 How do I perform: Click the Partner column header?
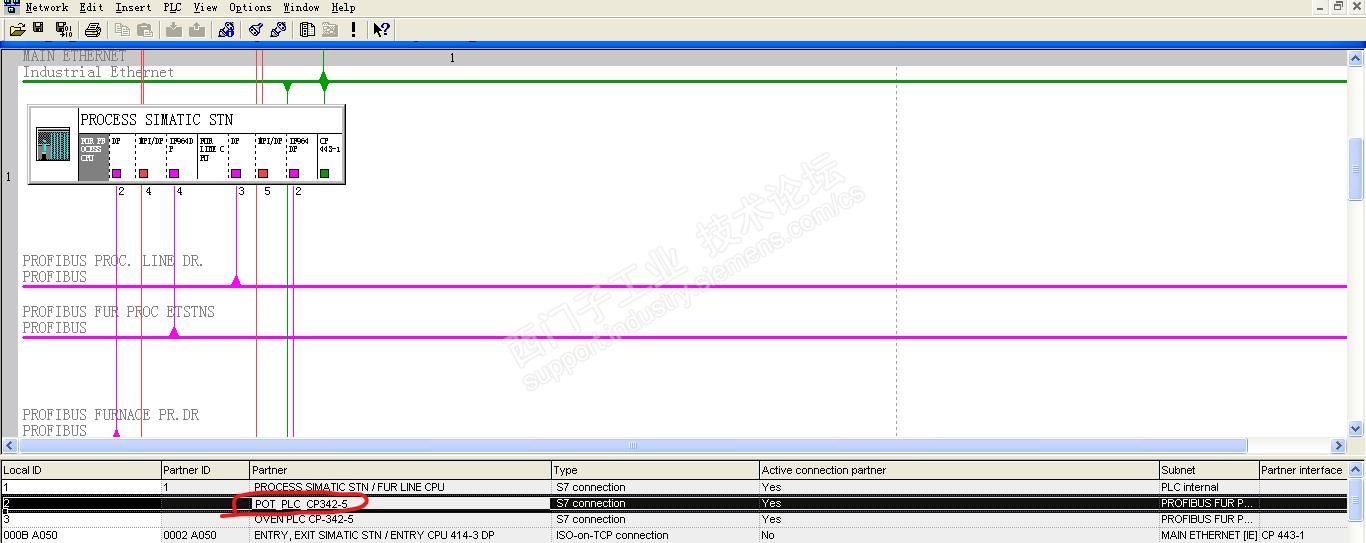400,470
